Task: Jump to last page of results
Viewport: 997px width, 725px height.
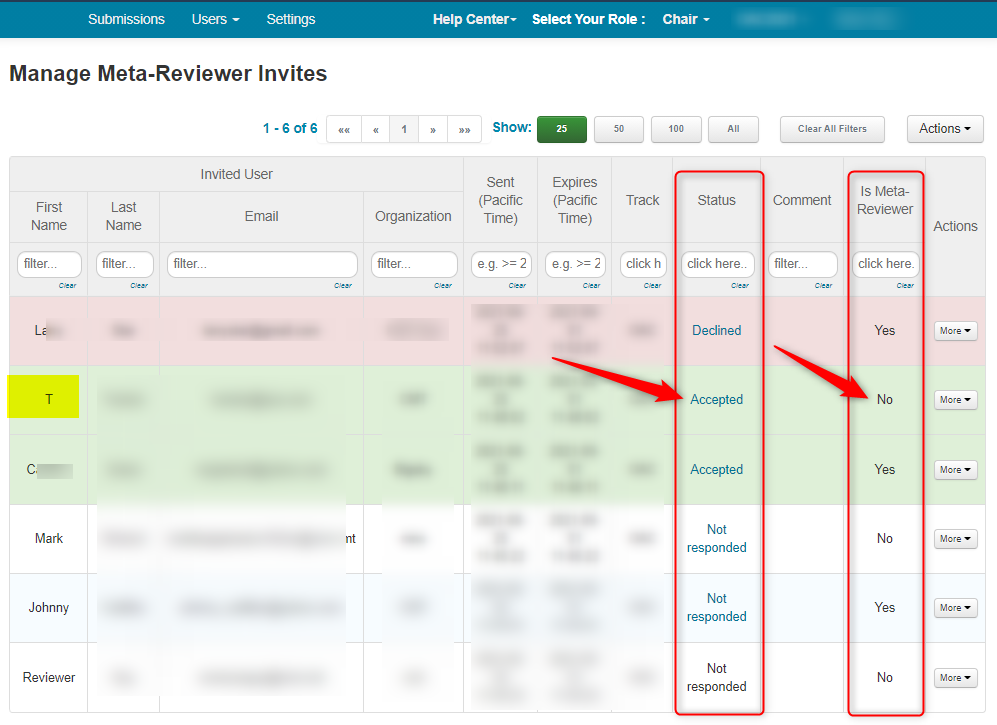Action: (464, 129)
